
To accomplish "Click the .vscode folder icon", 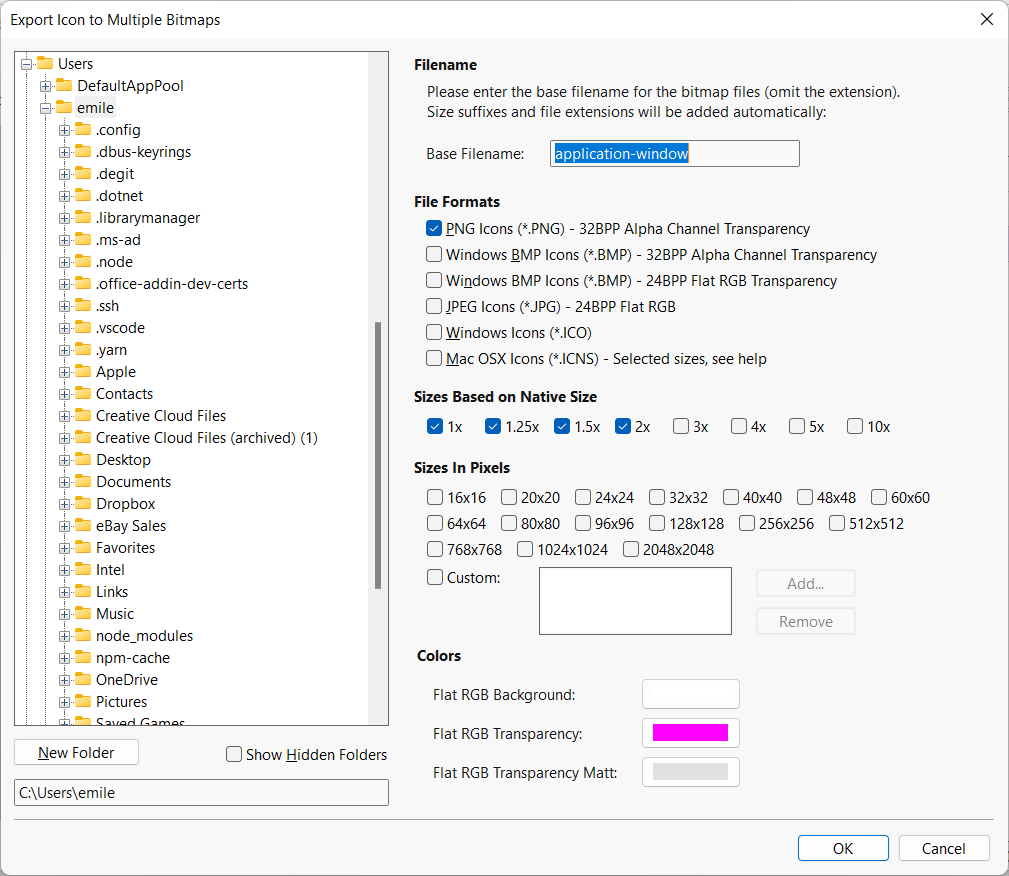I will (82, 328).
